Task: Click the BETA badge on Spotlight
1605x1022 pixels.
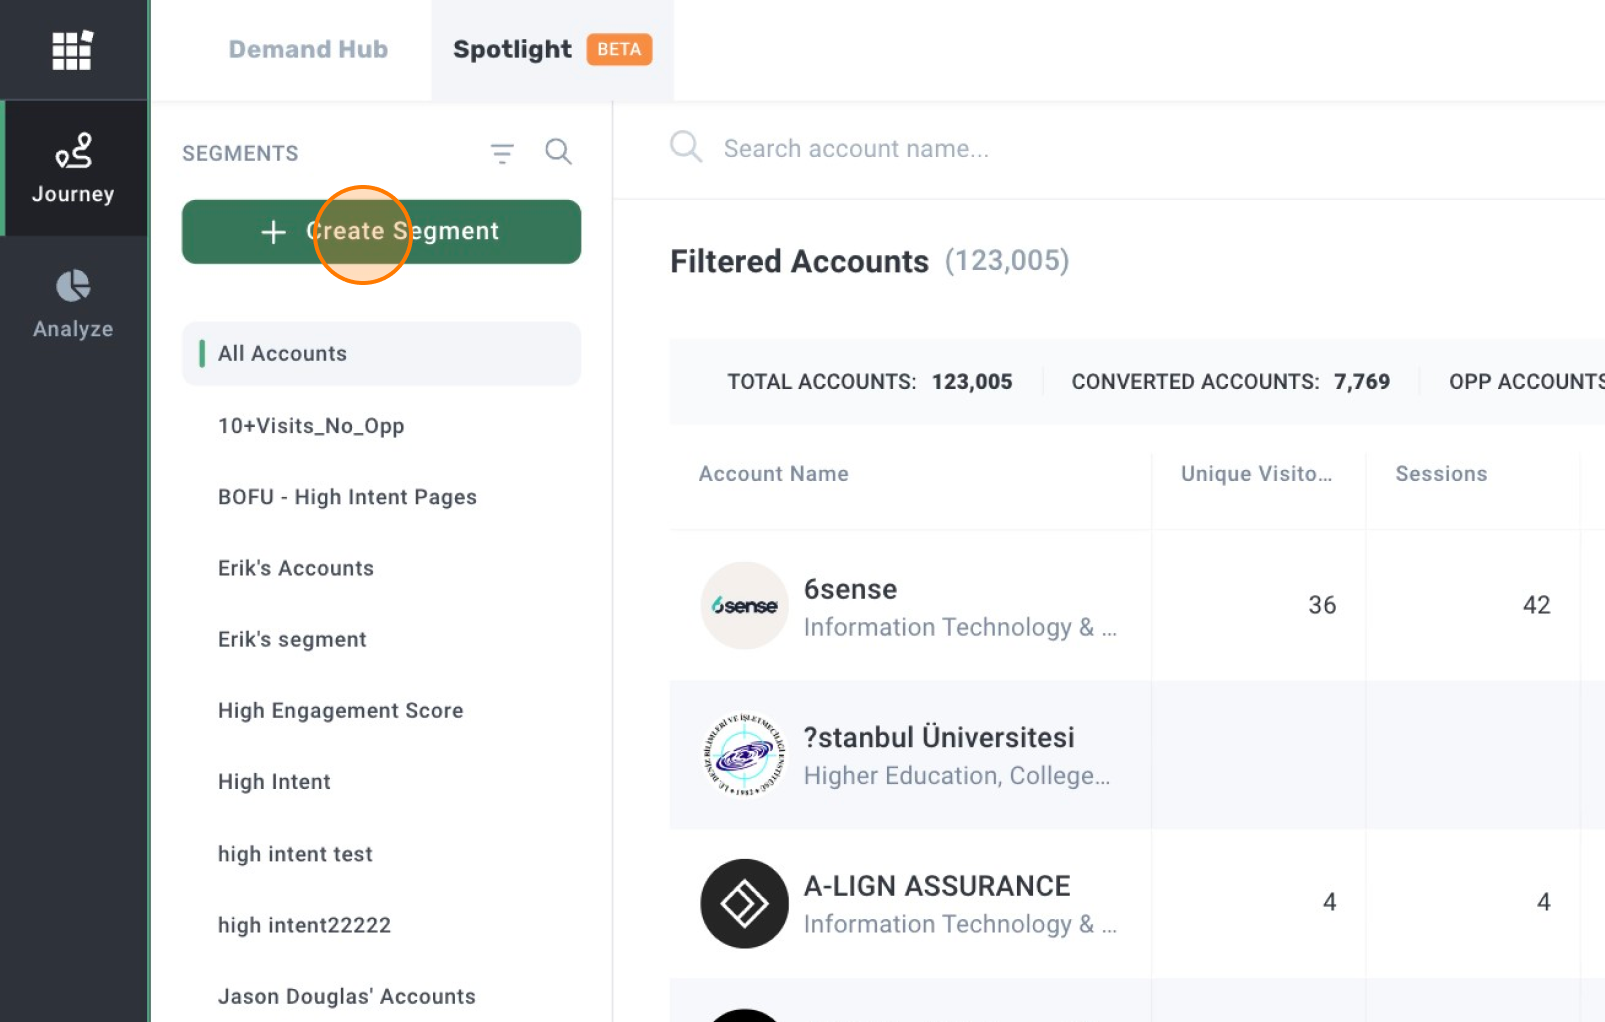Action: 619,49
